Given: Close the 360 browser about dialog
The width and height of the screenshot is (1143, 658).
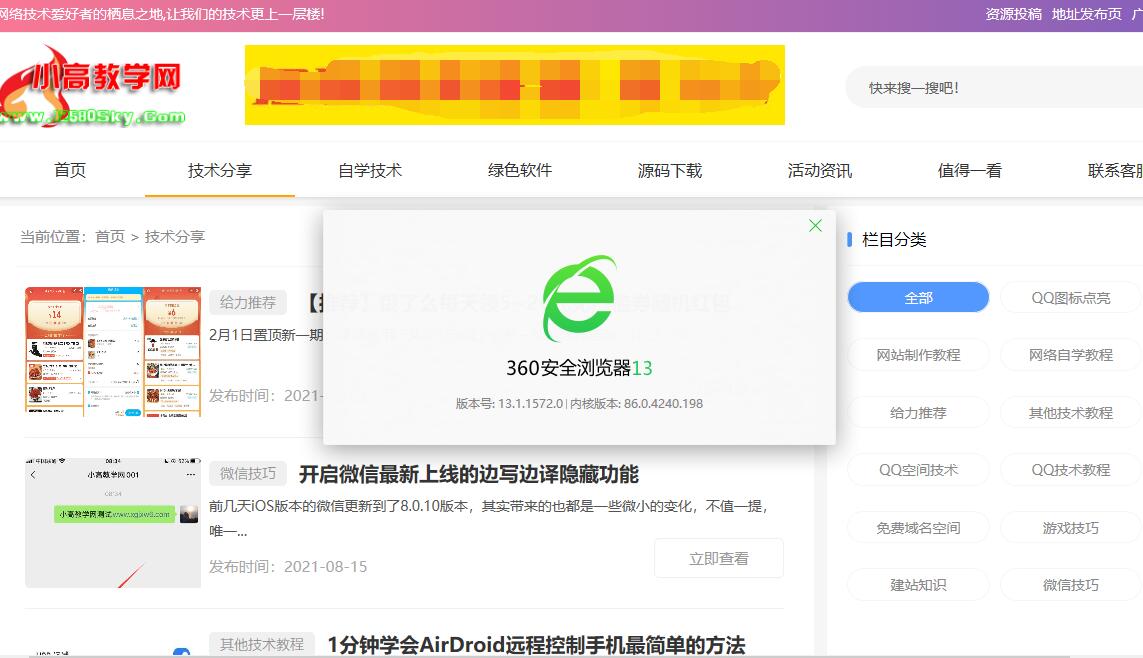Looking at the screenshot, I should tap(815, 226).
